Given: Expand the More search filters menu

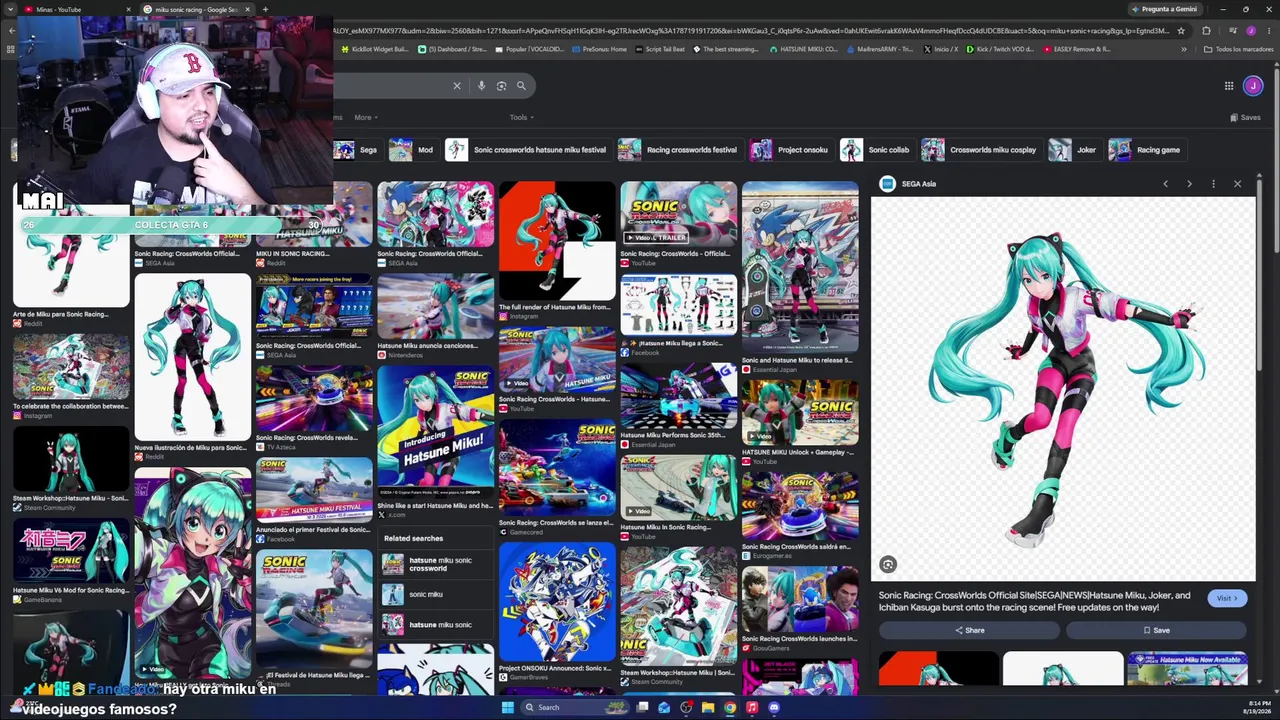Looking at the screenshot, I should (x=366, y=118).
